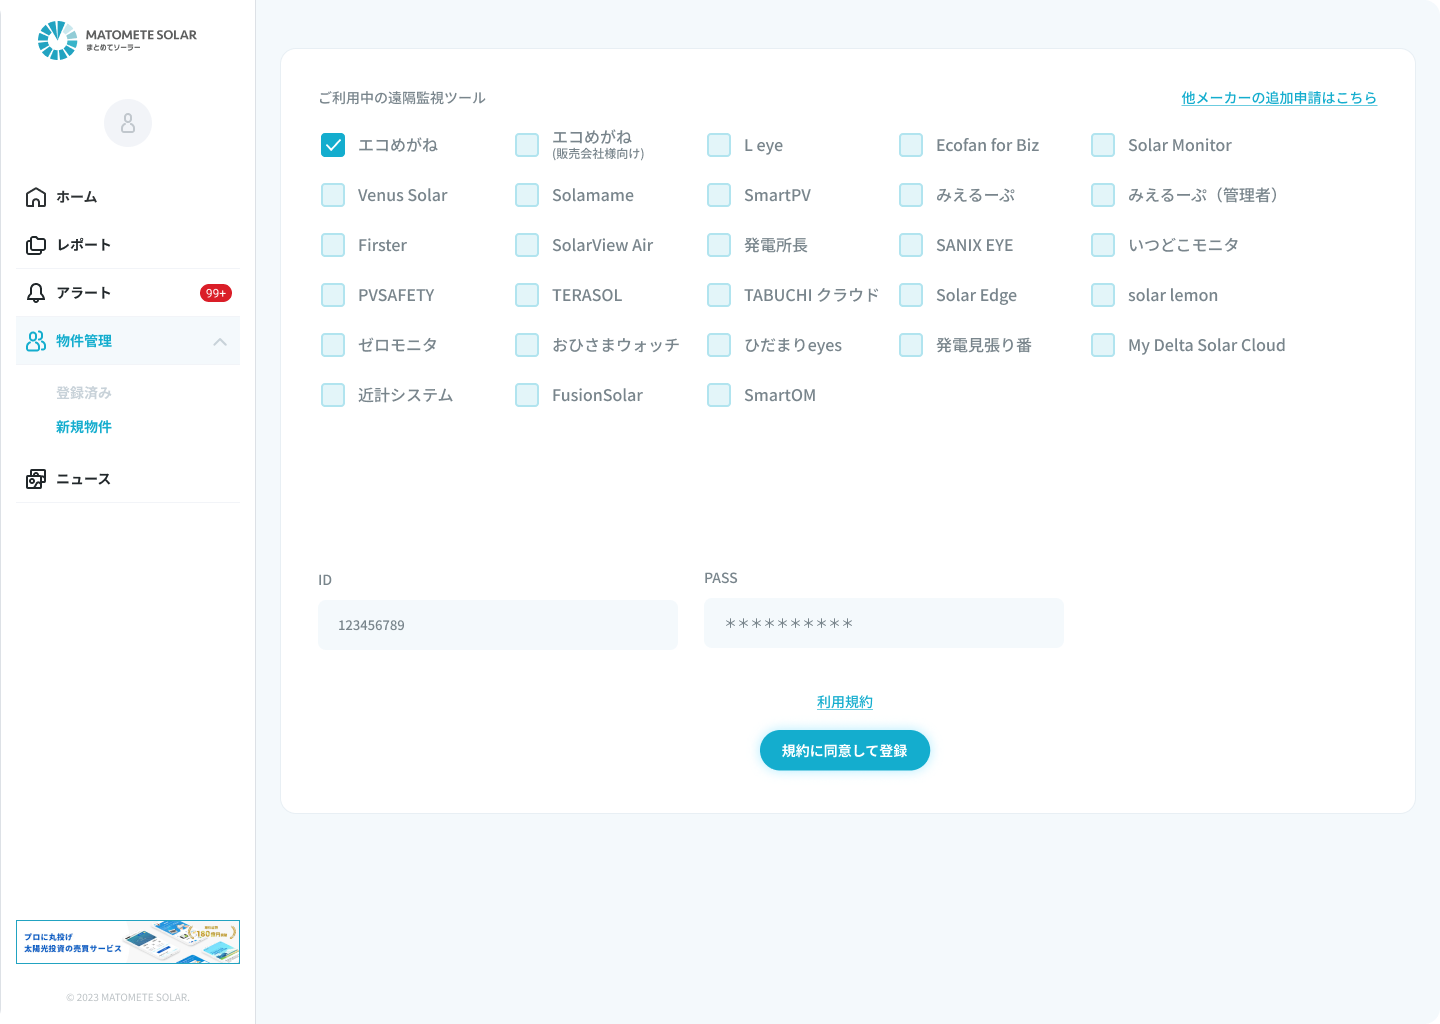
Task: Click the MATOMETE SOLAR sun logo
Action: point(57,40)
